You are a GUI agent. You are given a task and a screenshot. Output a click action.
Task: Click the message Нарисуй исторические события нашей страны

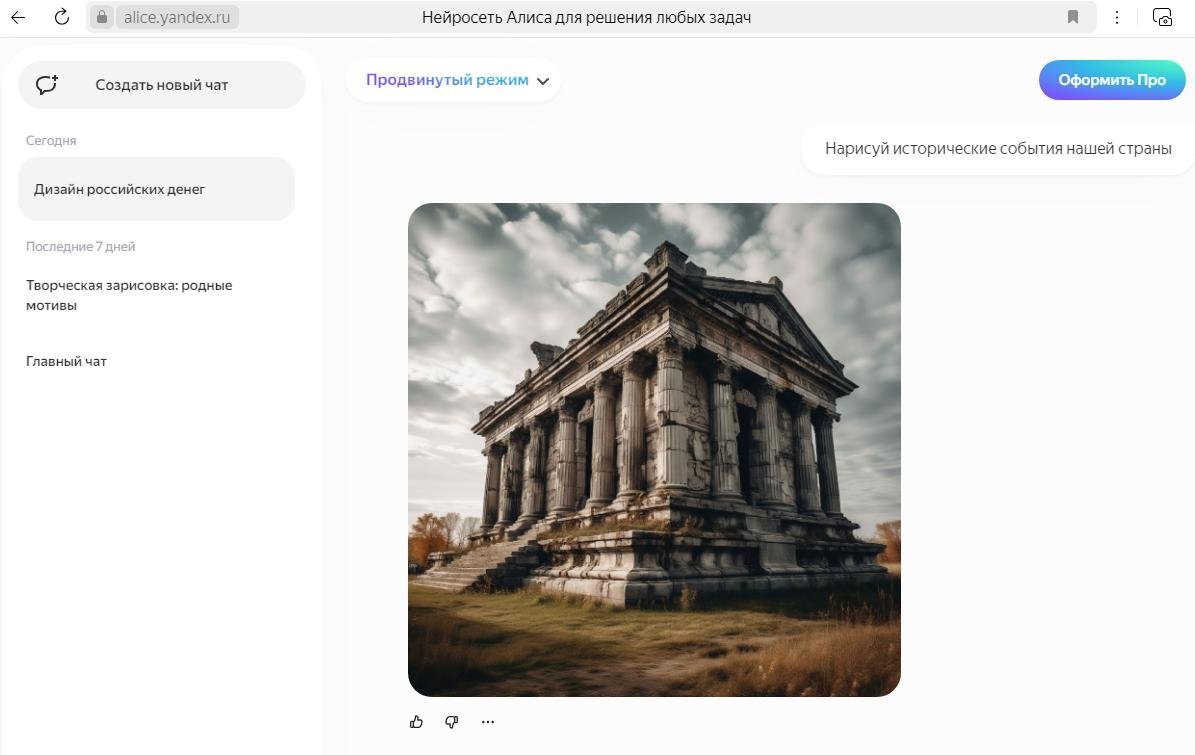pos(998,149)
